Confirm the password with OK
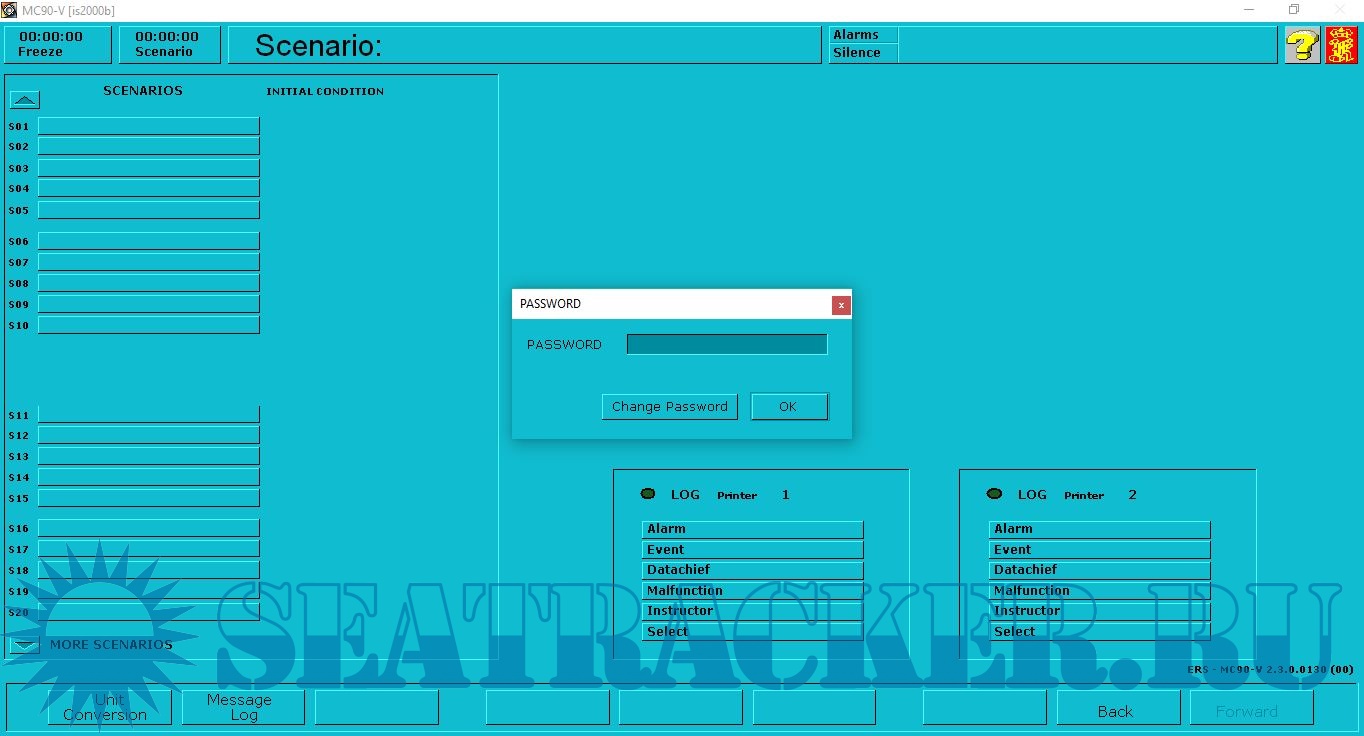The height and width of the screenshot is (736, 1364). tap(789, 406)
